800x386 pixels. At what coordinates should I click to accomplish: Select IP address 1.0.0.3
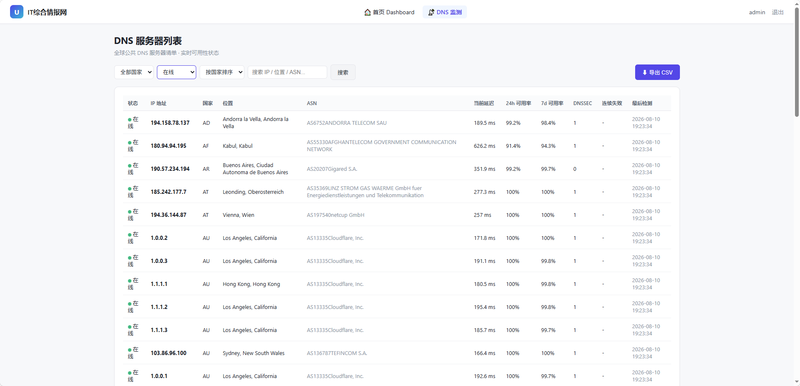point(159,261)
